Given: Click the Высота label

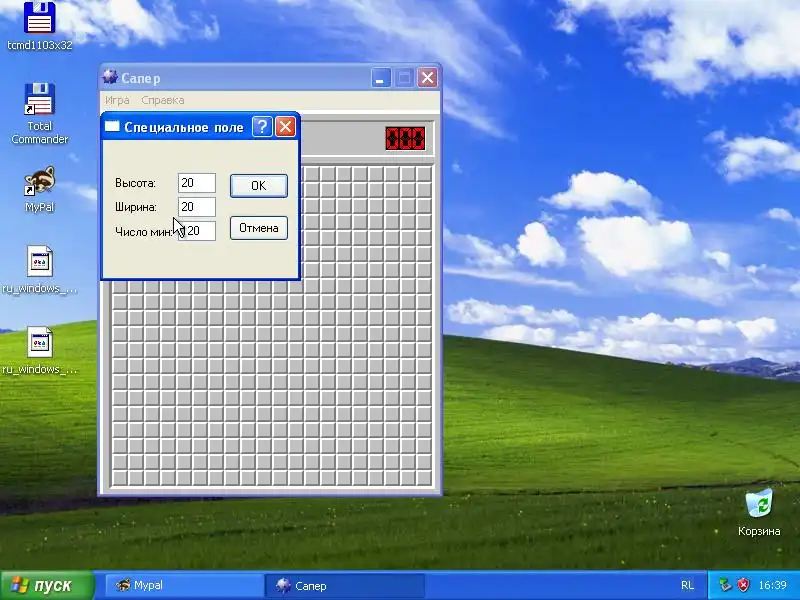Looking at the screenshot, I should (x=135, y=183).
